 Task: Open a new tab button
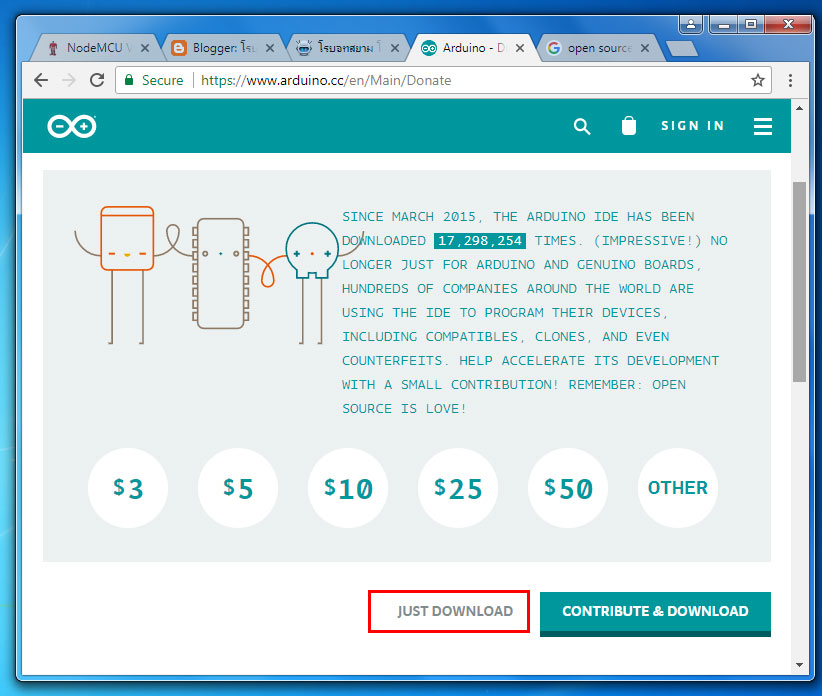pos(682,49)
